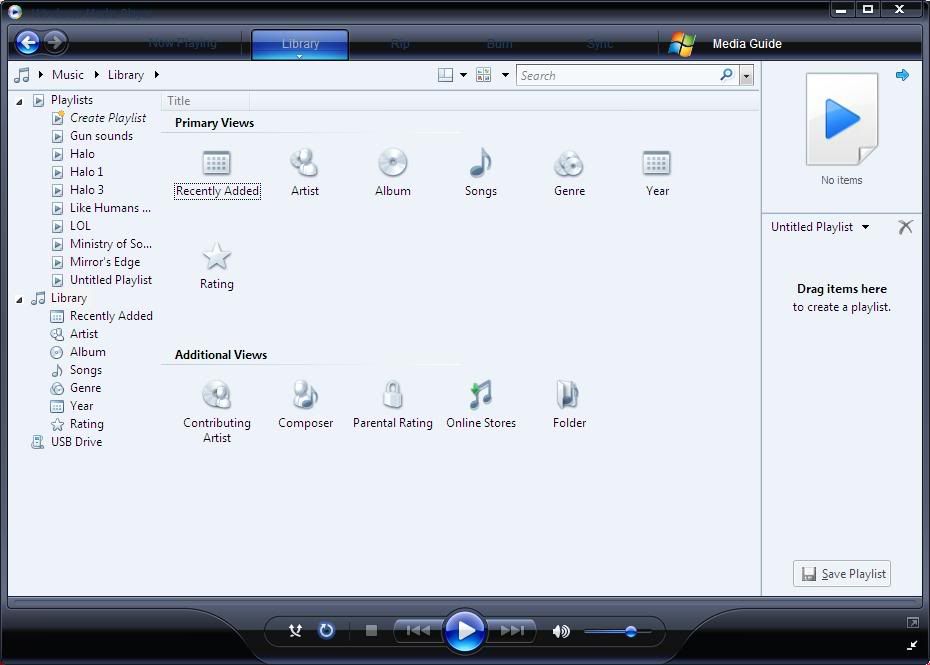Click the Library breadcrumb
Image resolution: width=930 pixels, height=665 pixels.
(126, 75)
